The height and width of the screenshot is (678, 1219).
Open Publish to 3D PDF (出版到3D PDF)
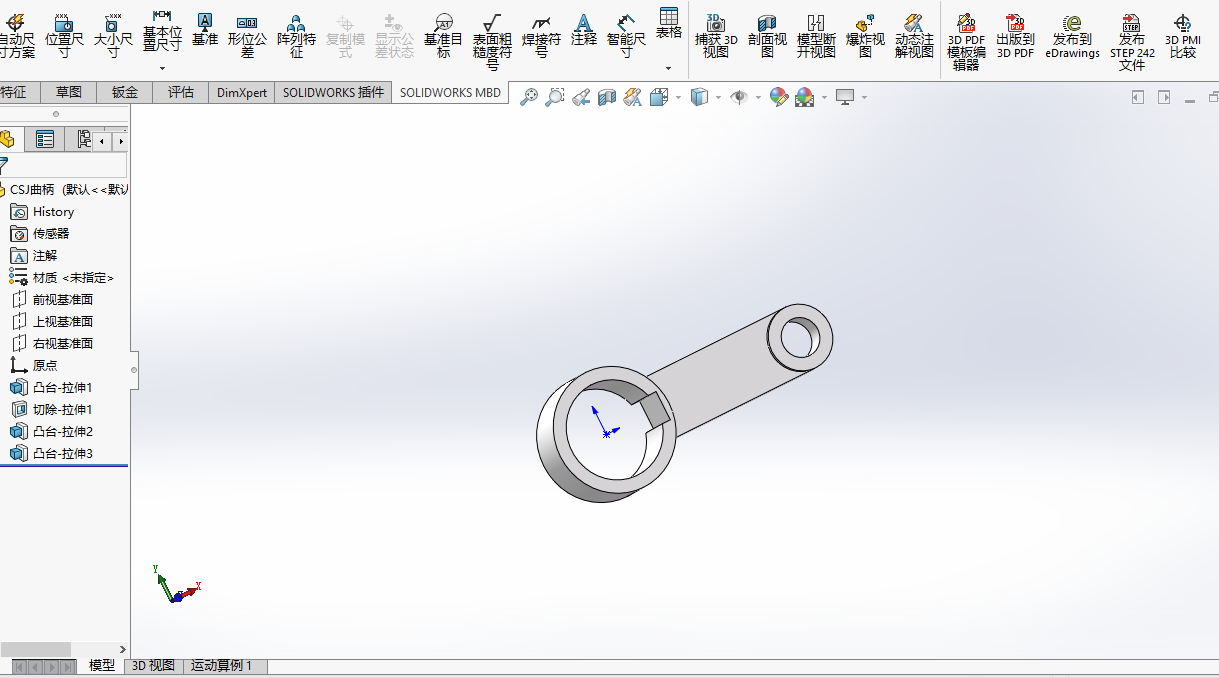click(1015, 36)
